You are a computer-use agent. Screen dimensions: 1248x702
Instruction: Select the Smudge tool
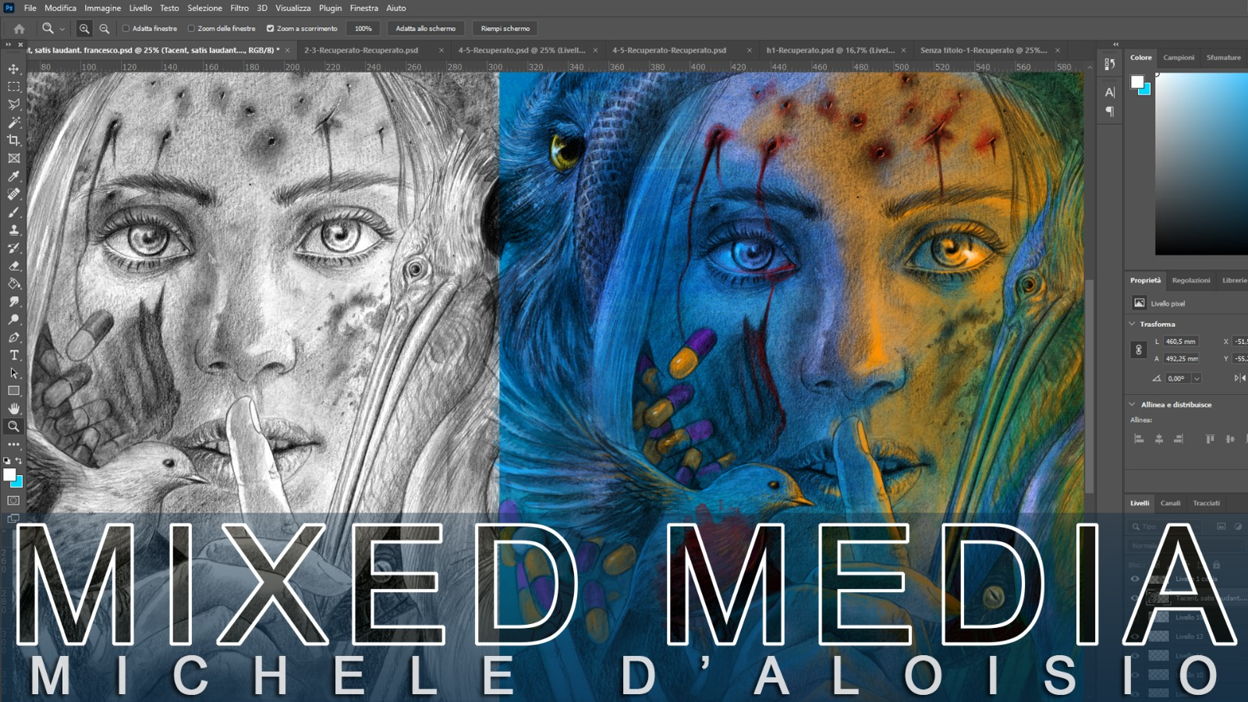(x=14, y=302)
